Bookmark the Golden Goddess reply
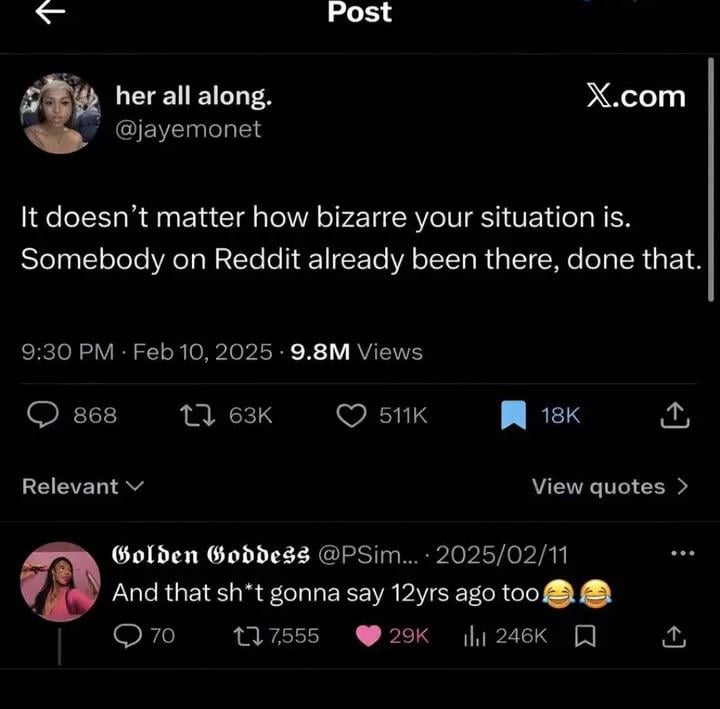Viewport: 720px width, 709px height. 586,634
